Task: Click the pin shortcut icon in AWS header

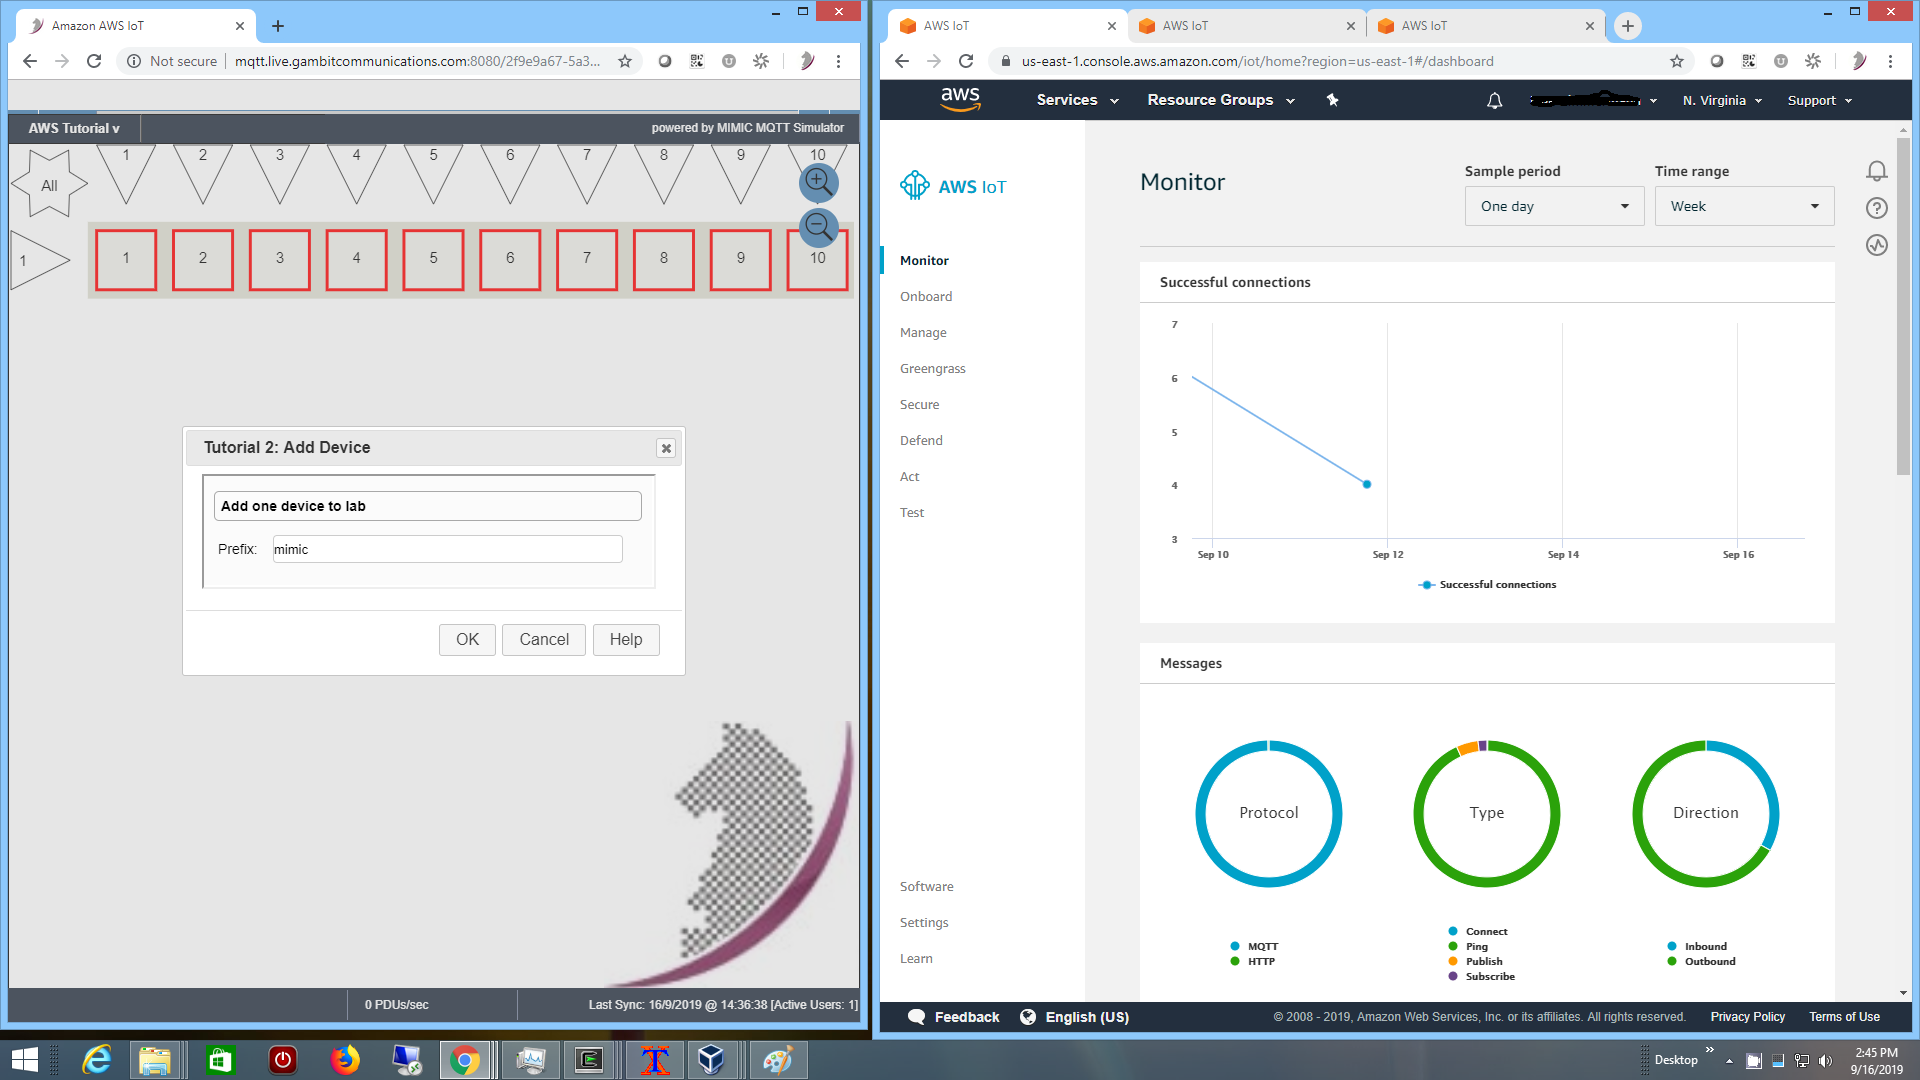Action: pos(1332,100)
